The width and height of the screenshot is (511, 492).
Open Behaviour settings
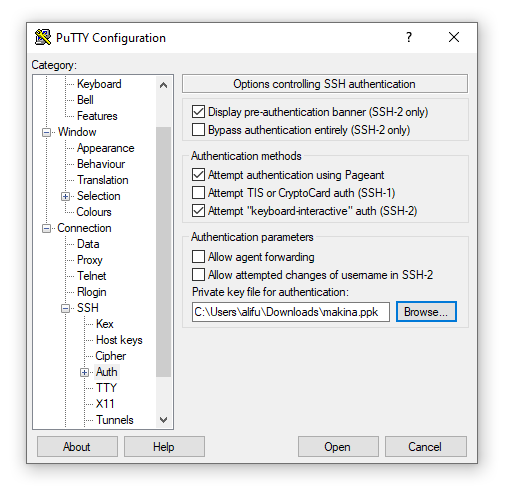pyautogui.click(x=101, y=164)
